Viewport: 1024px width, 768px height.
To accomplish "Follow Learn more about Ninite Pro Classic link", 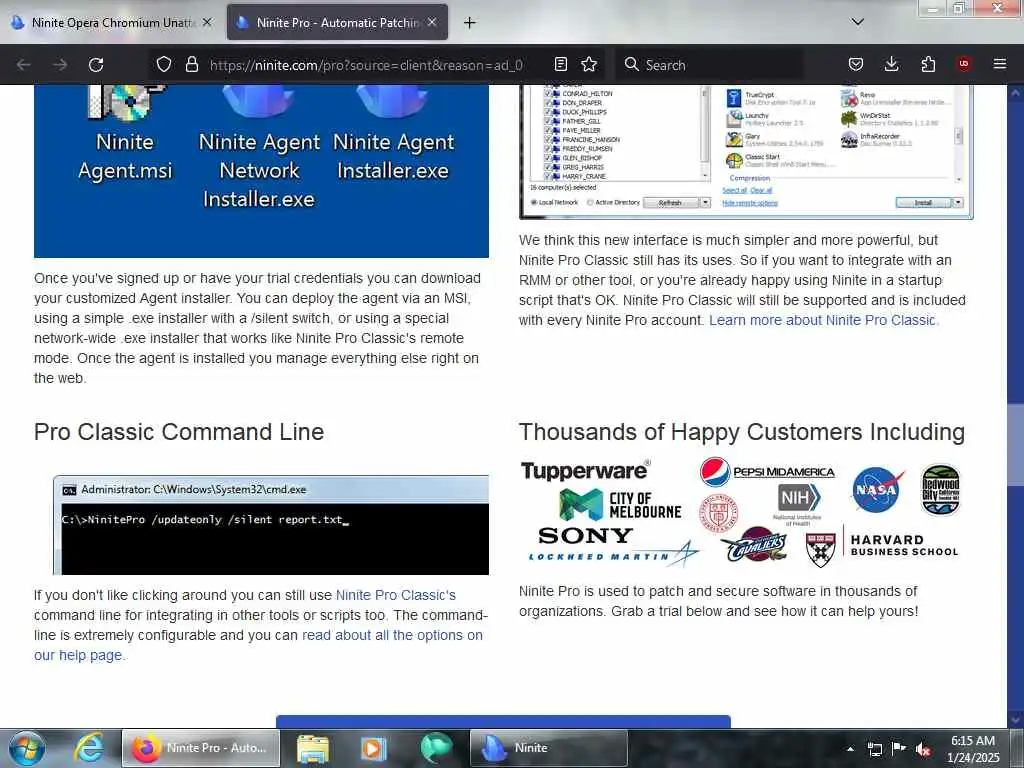I will 822,320.
